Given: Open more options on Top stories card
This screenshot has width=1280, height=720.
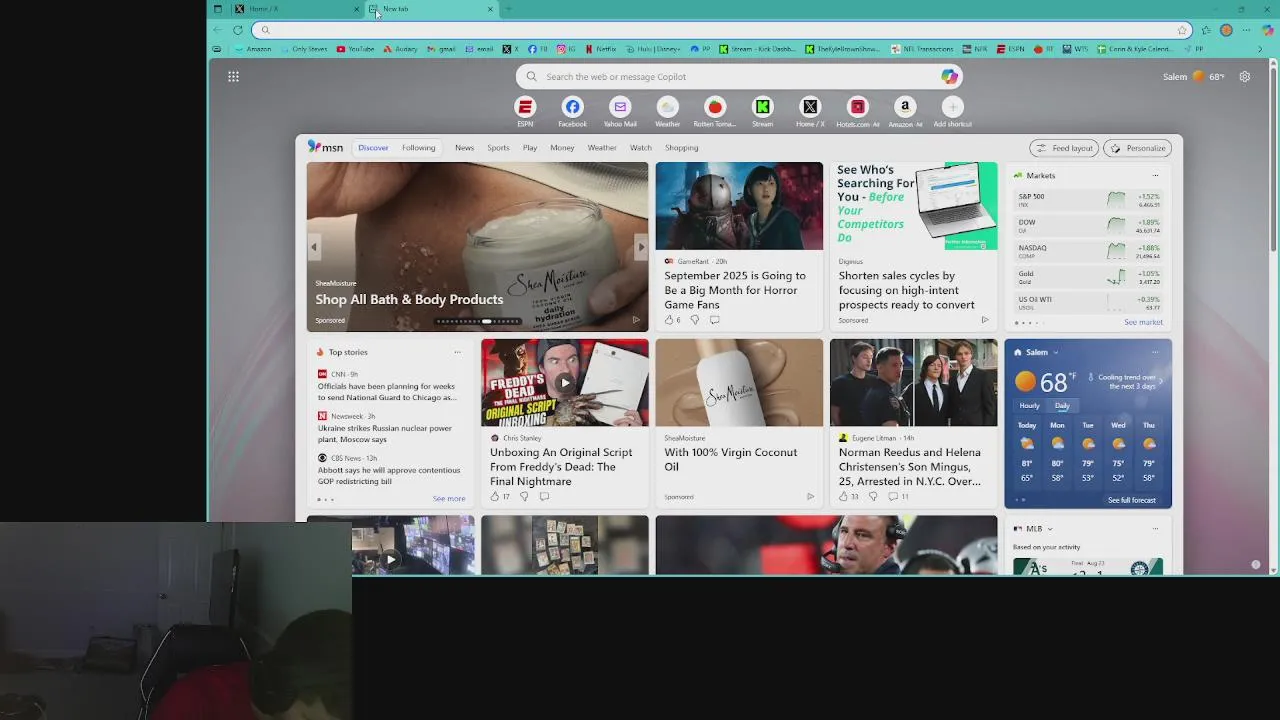Looking at the screenshot, I should pos(457,352).
